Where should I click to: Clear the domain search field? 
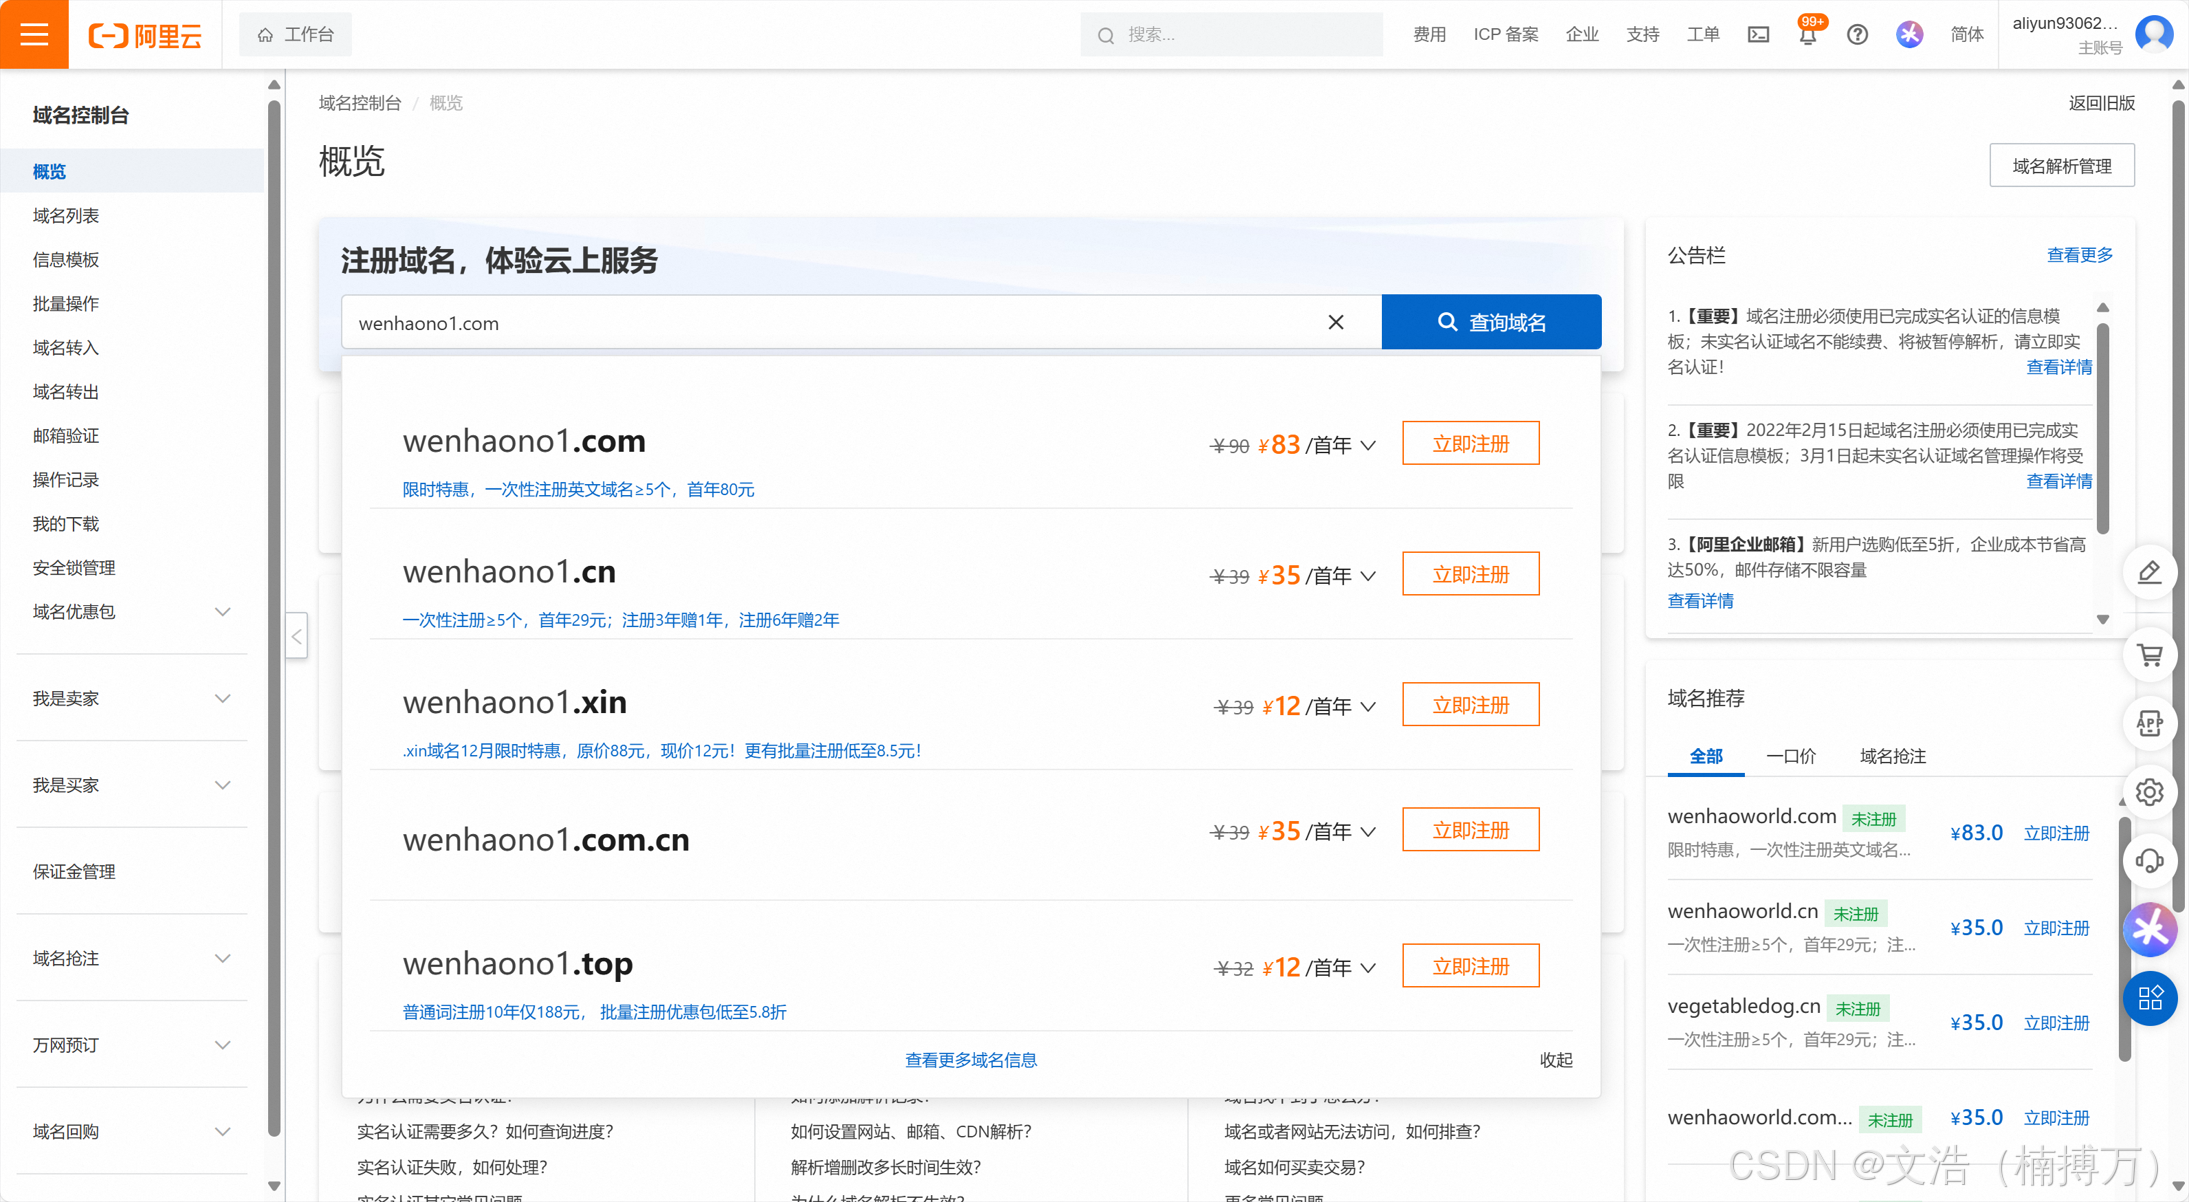[1336, 322]
